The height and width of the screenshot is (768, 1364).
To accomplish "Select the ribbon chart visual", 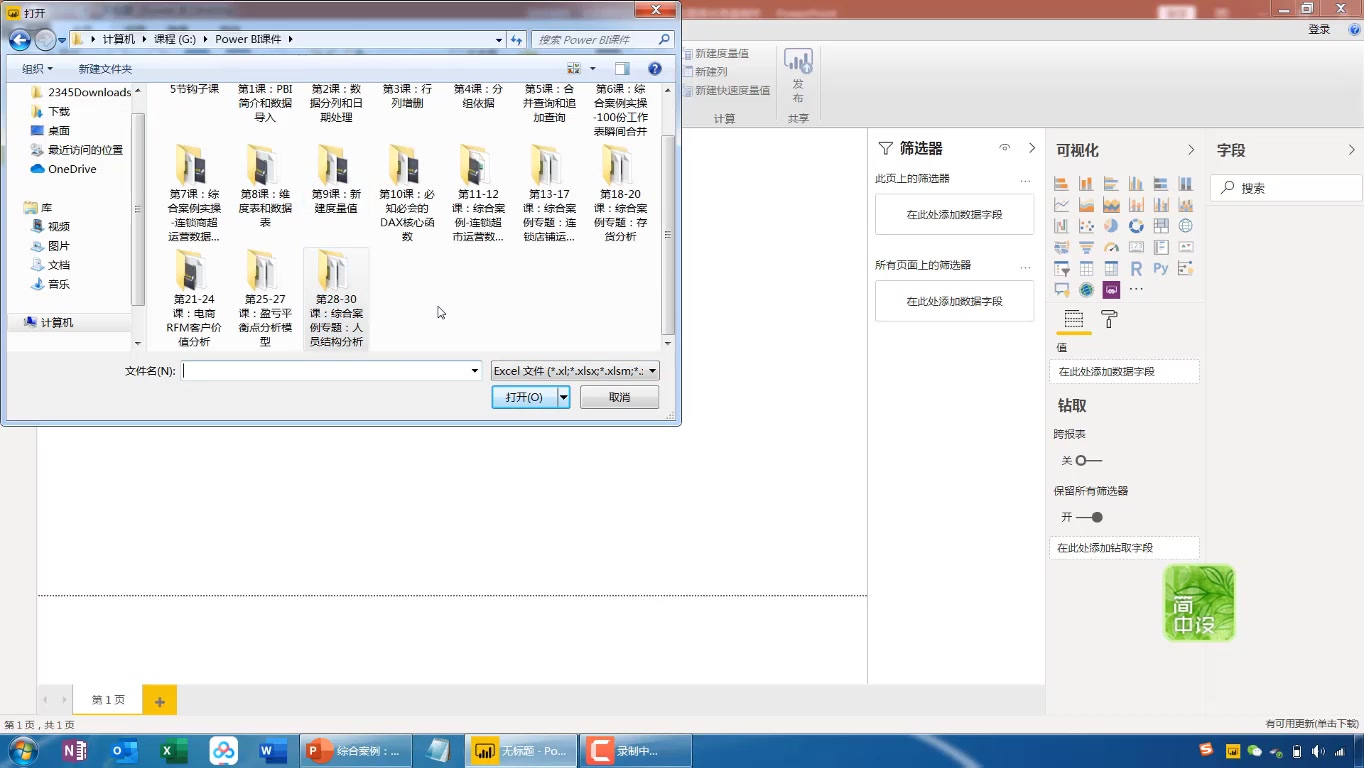I will coord(1186,204).
